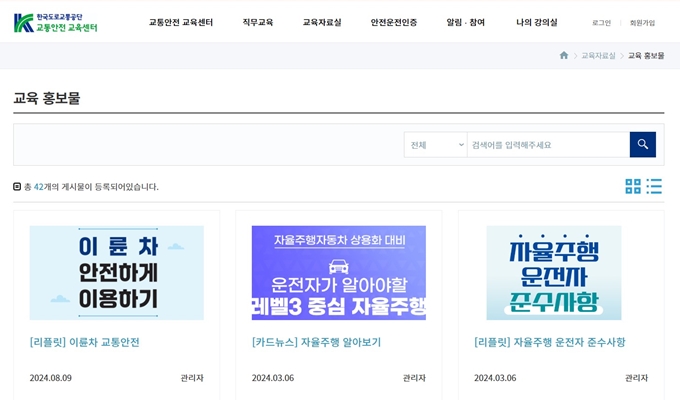Expand the 전체 search category dropdown
This screenshot has height=400, width=680.
click(x=436, y=145)
